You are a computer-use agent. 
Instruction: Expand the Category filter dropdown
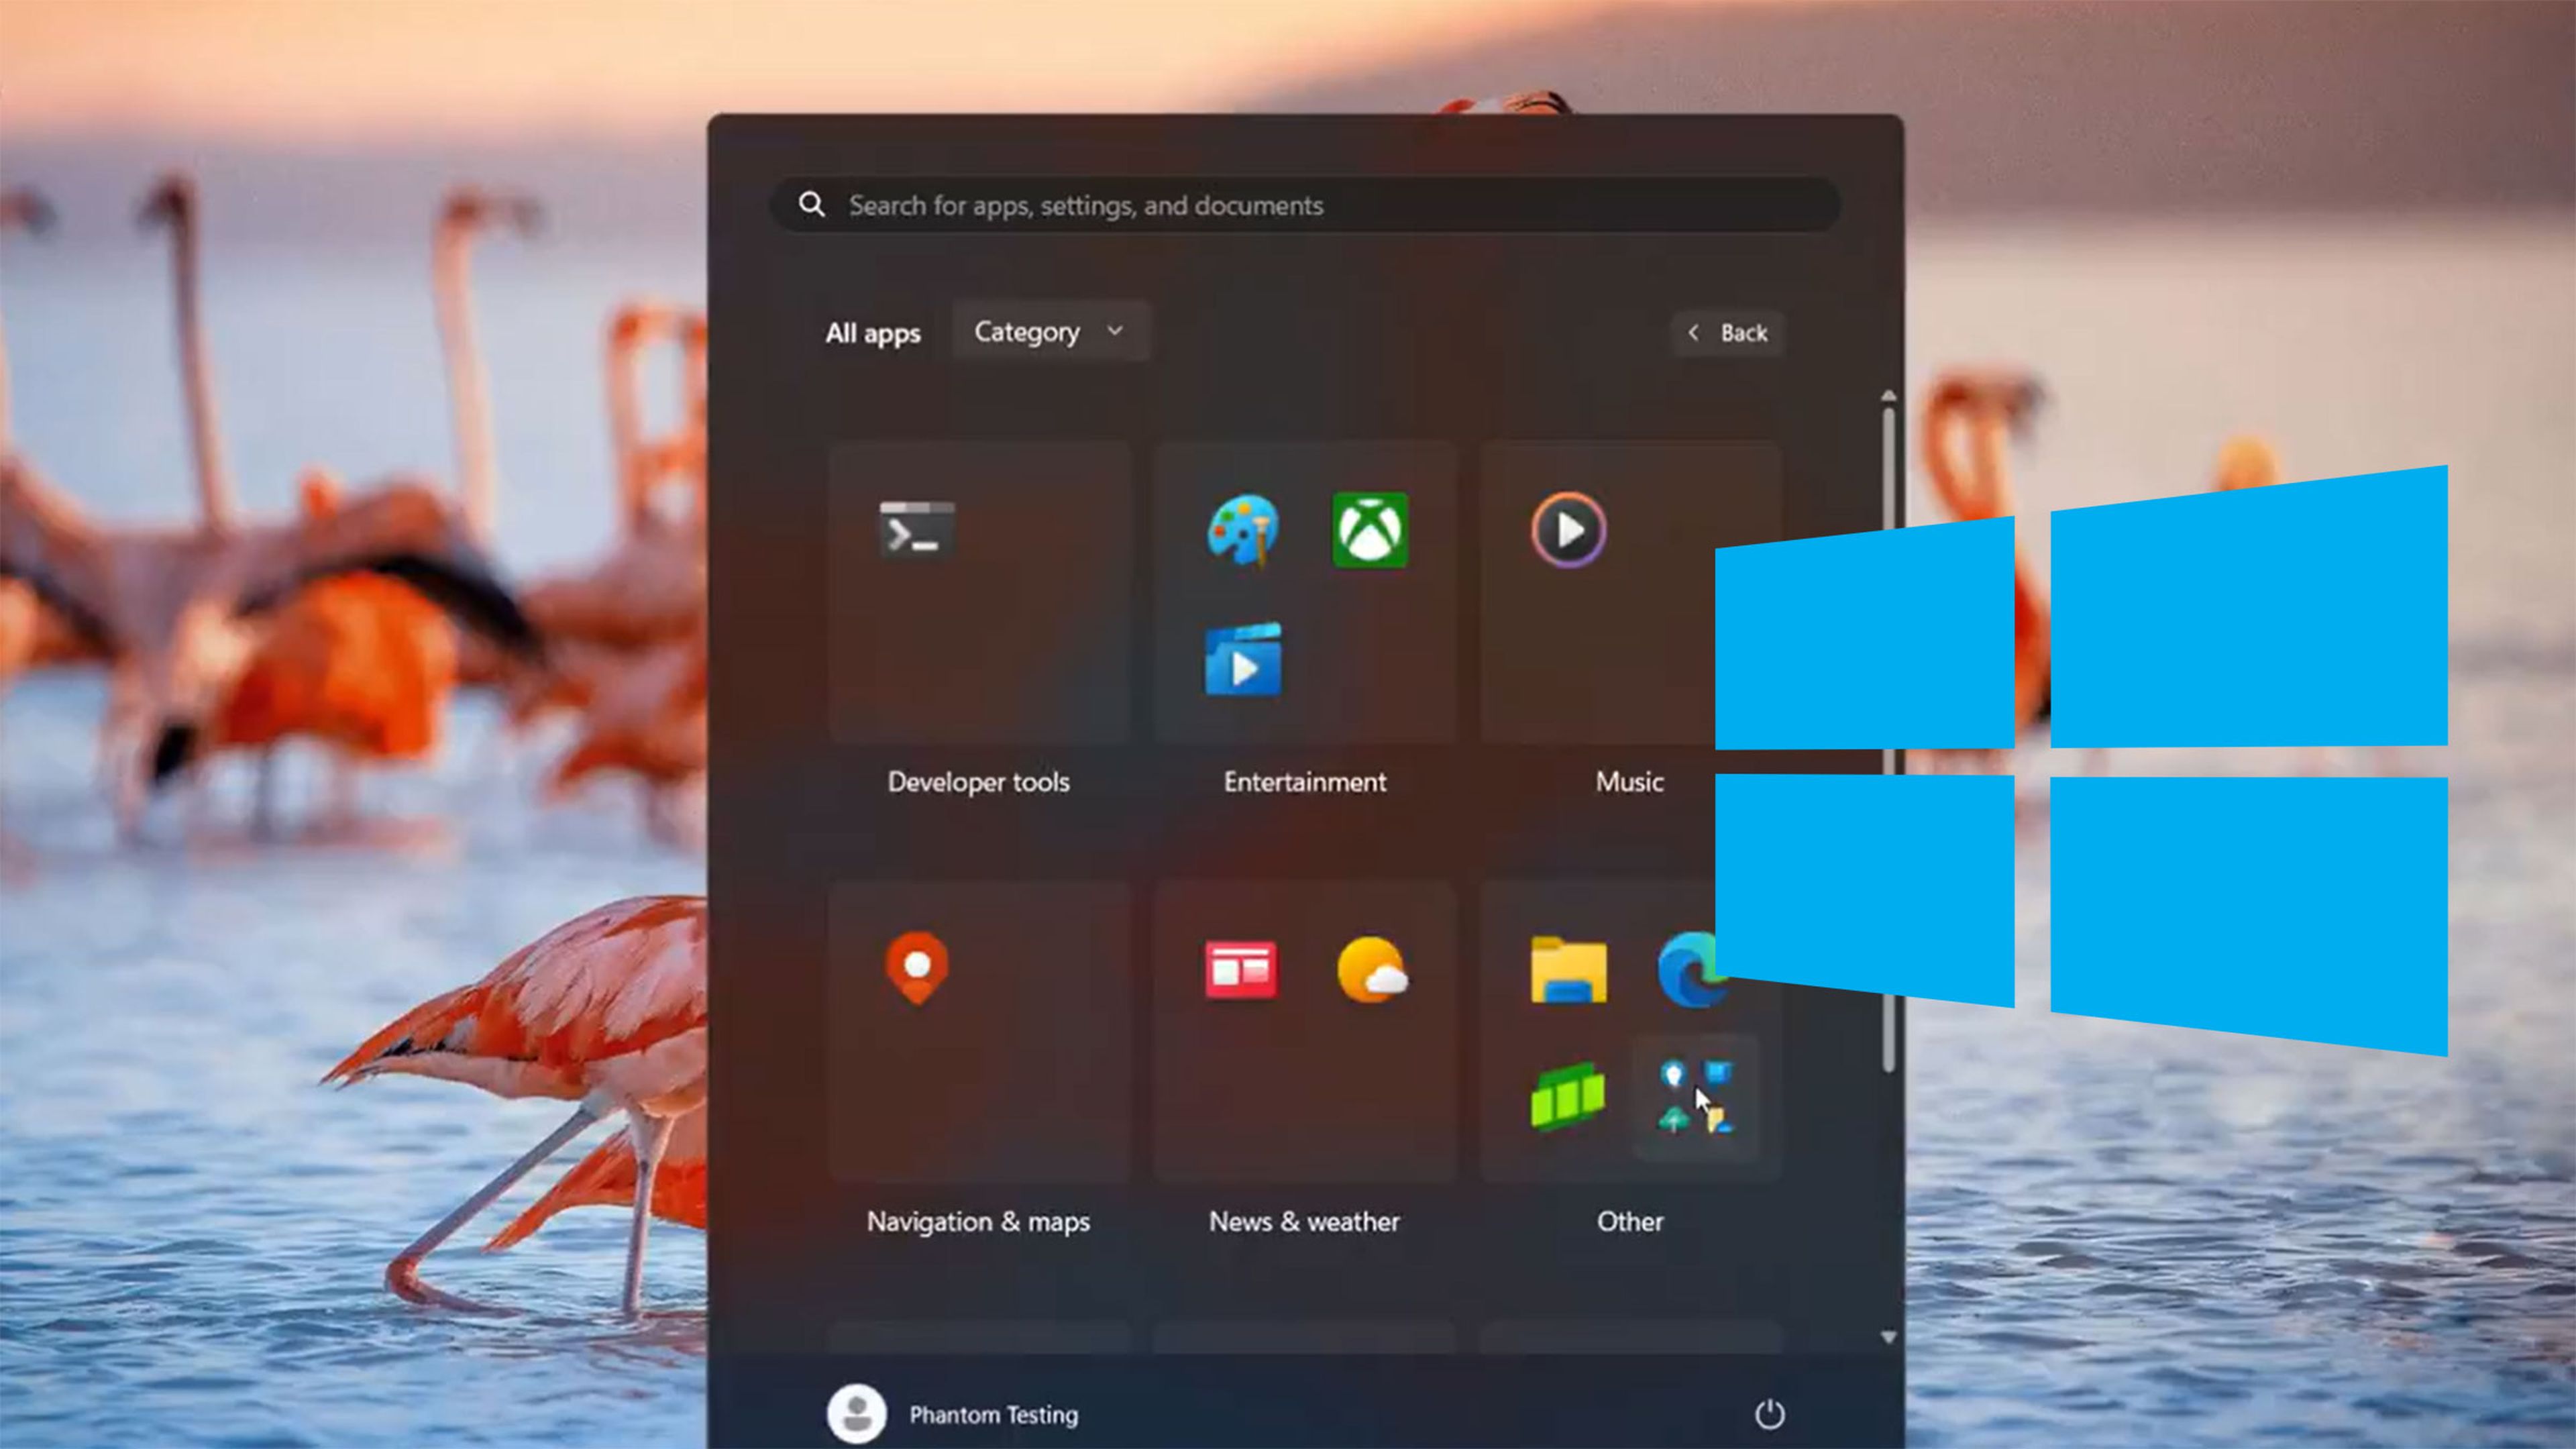(1049, 331)
